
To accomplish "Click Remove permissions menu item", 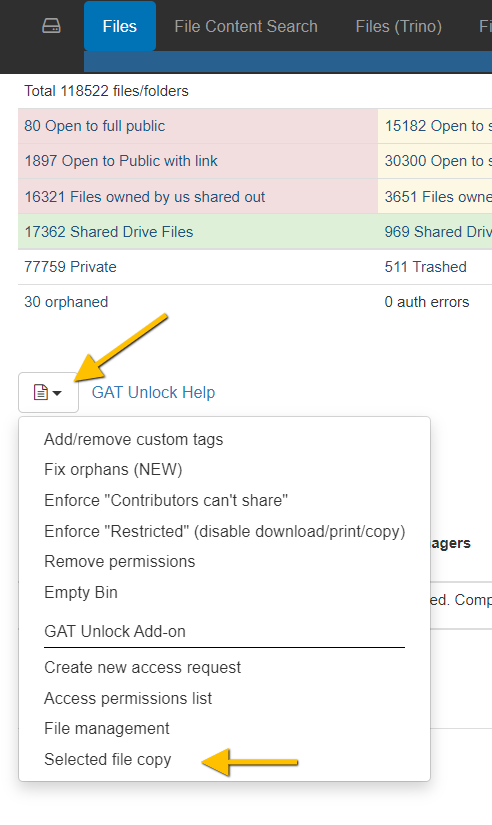I will (x=119, y=561).
